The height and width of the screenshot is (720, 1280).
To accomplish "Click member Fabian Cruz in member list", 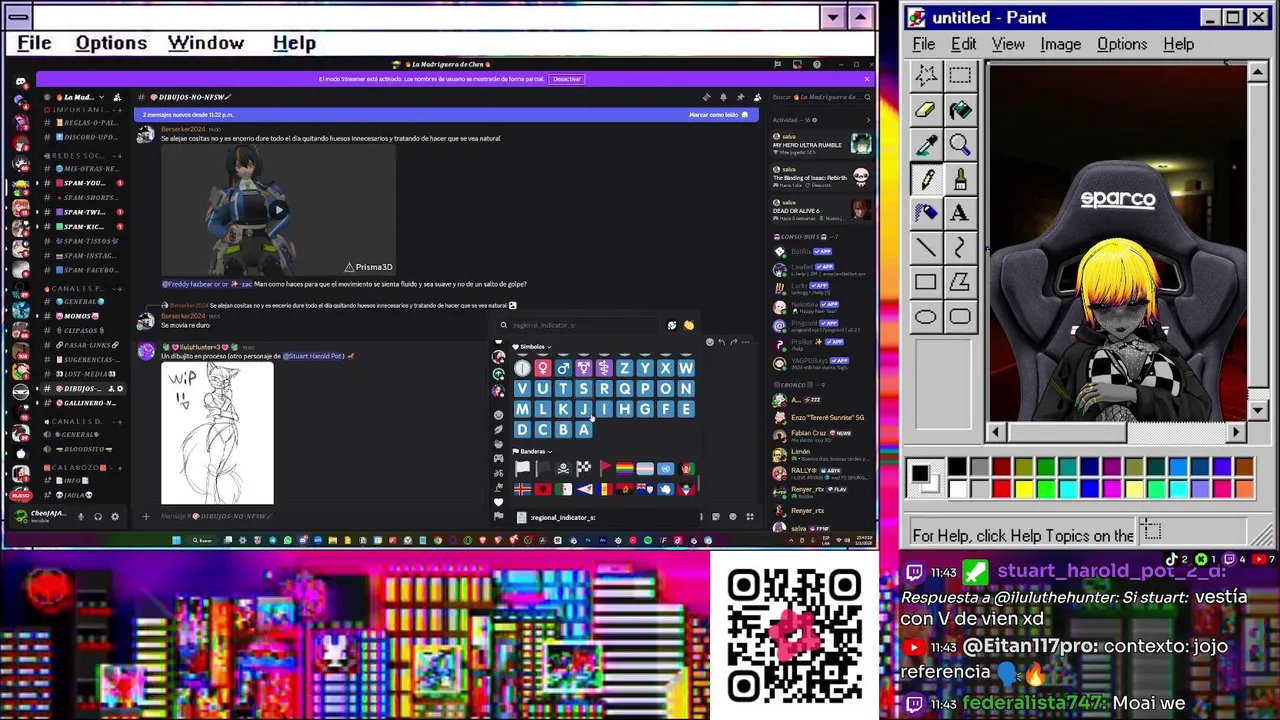I will (x=820, y=435).
